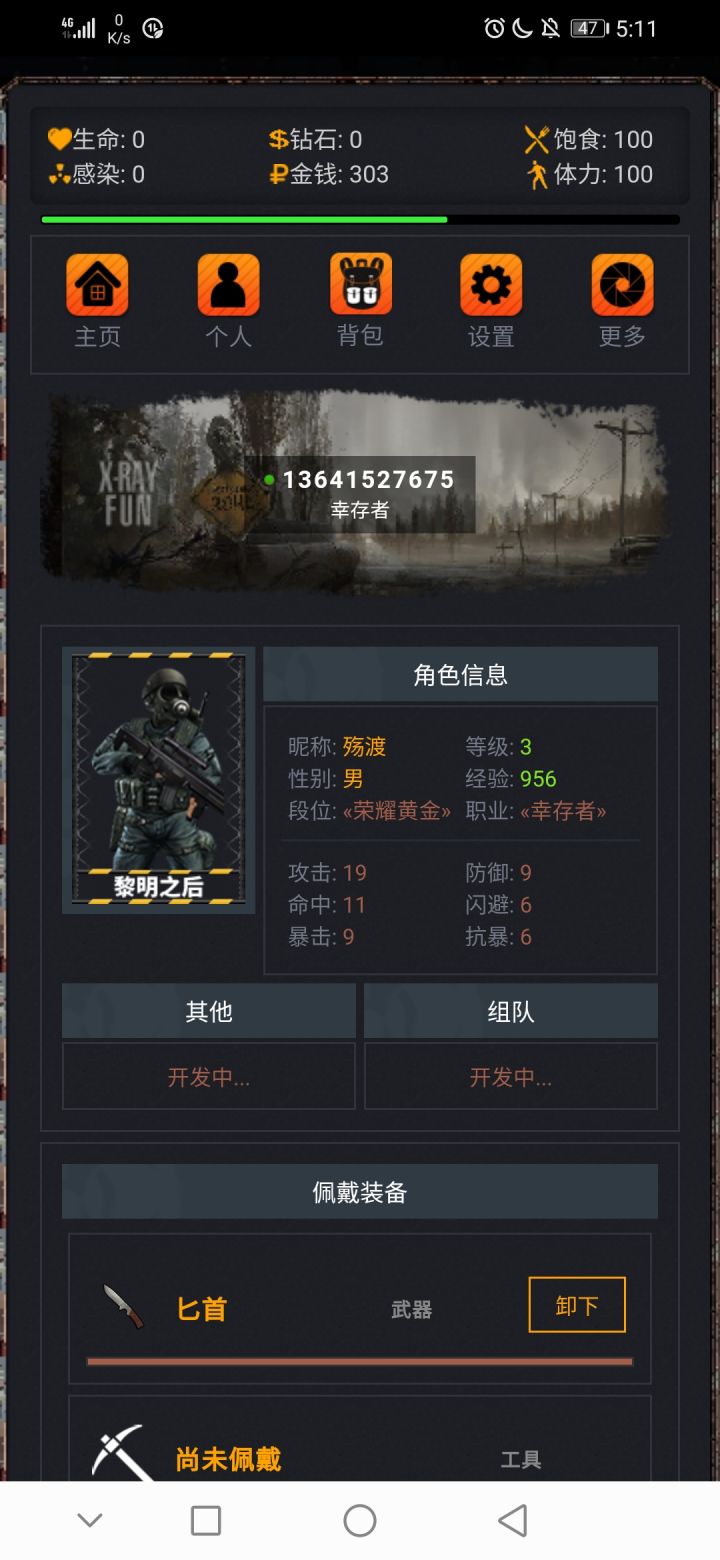Tap the green experience progress bar
The image size is (720, 1560).
[360, 220]
